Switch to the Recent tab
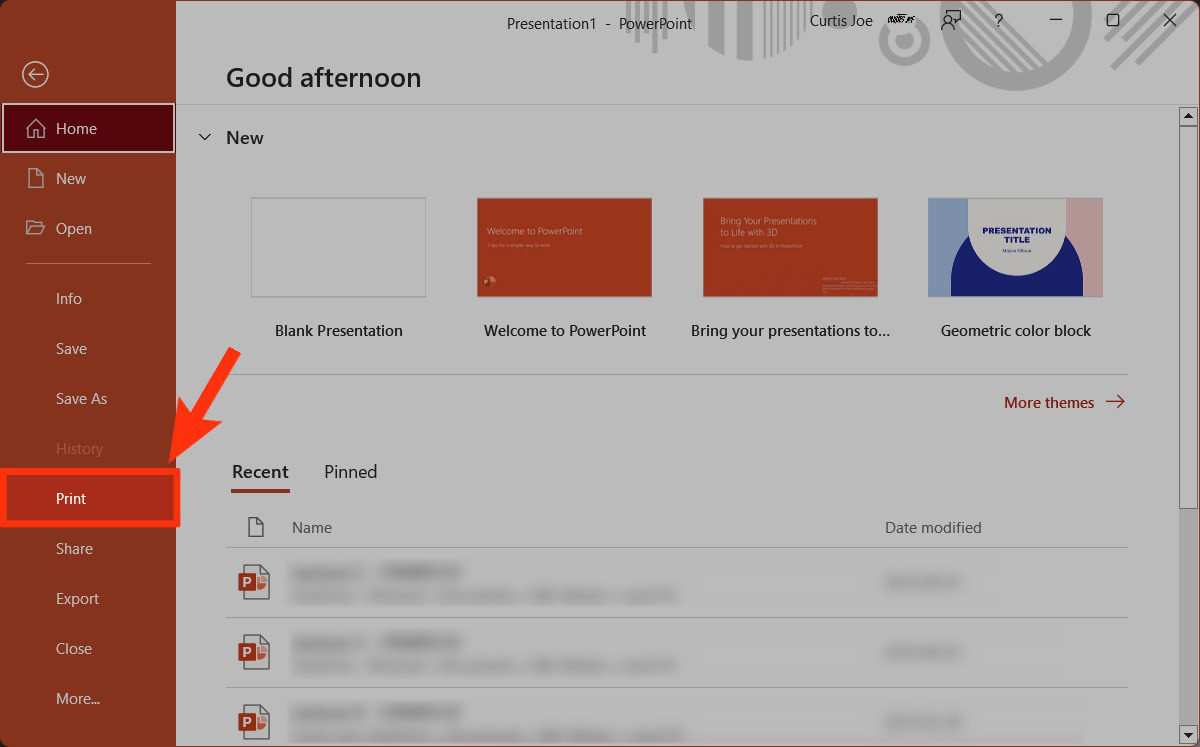This screenshot has width=1200, height=747. coord(260,472)
